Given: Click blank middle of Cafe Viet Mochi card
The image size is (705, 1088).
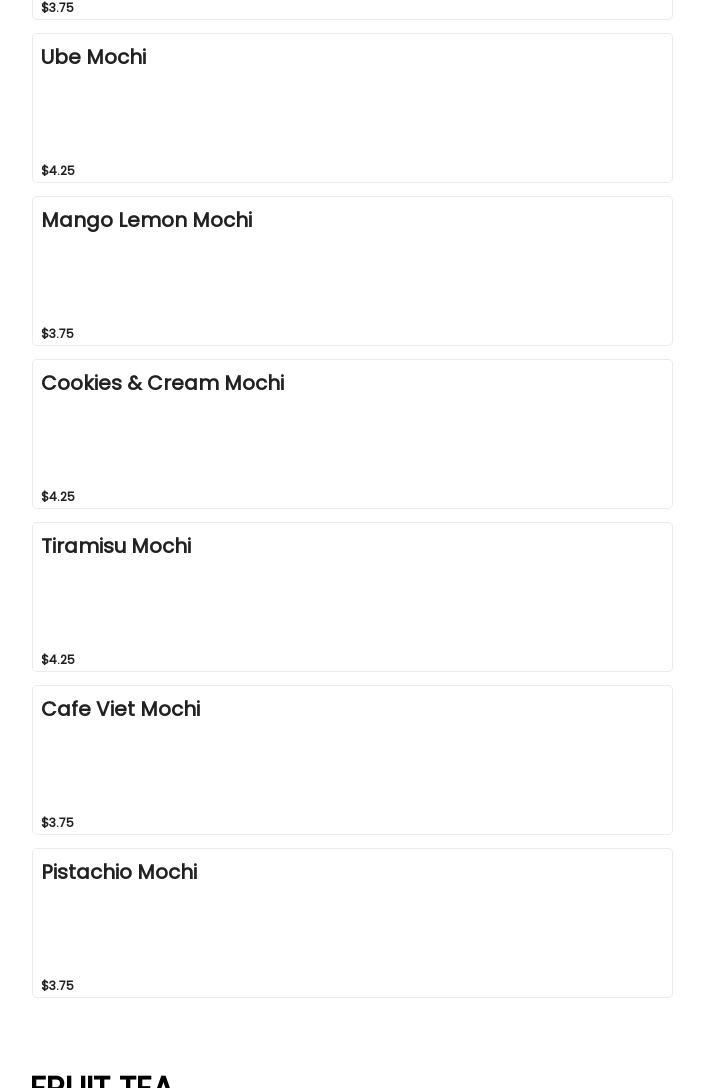Looking at the screenshot, I should (x=352, y=765).
